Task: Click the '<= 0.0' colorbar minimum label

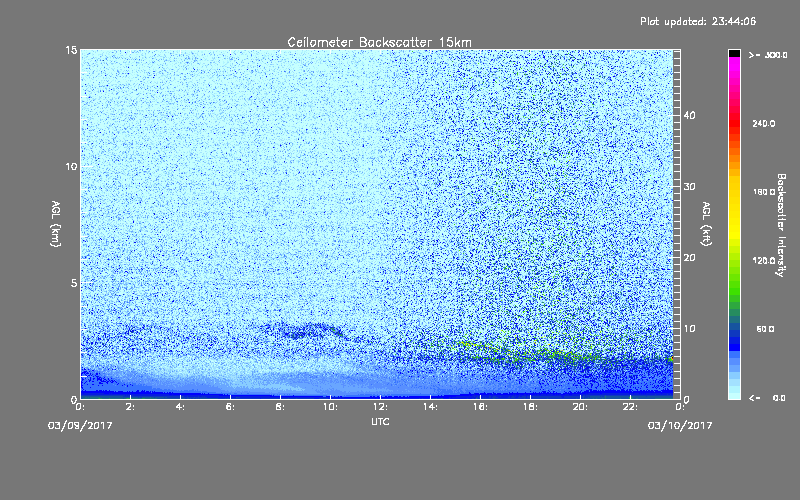Action: click(767, 398)
